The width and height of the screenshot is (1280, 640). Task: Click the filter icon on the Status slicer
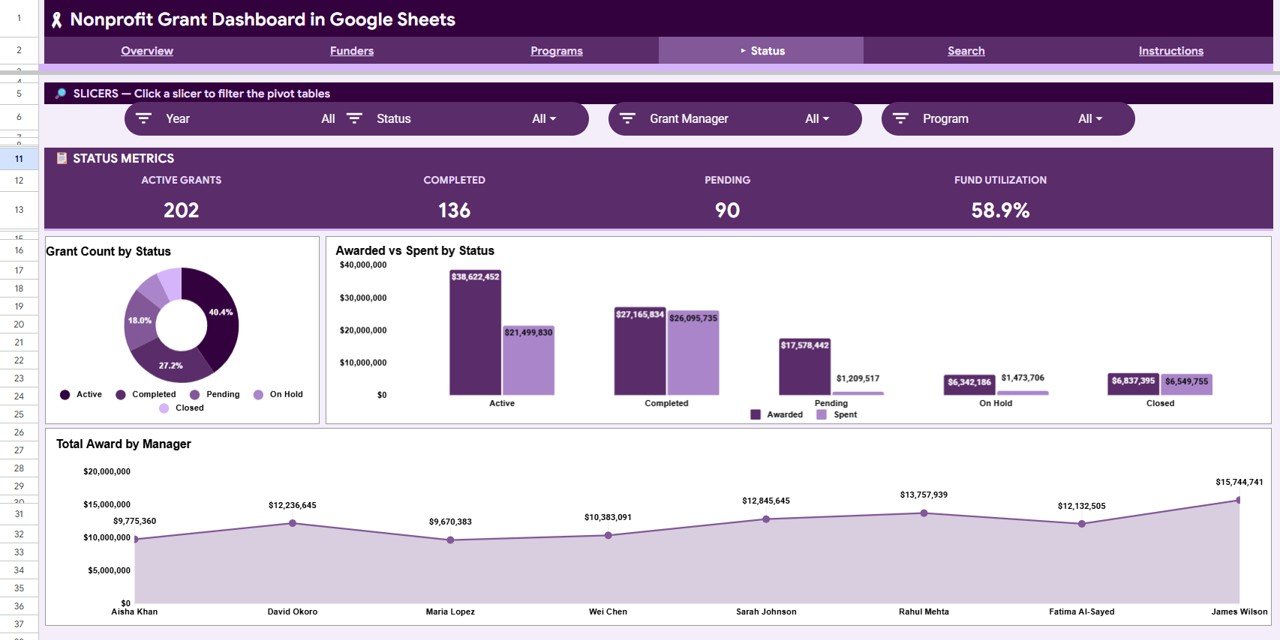click(354, 118)
